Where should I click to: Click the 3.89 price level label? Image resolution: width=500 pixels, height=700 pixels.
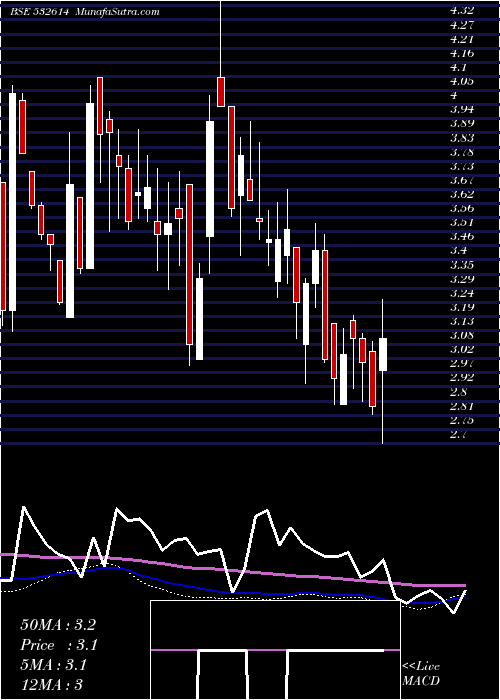[462, 124]
